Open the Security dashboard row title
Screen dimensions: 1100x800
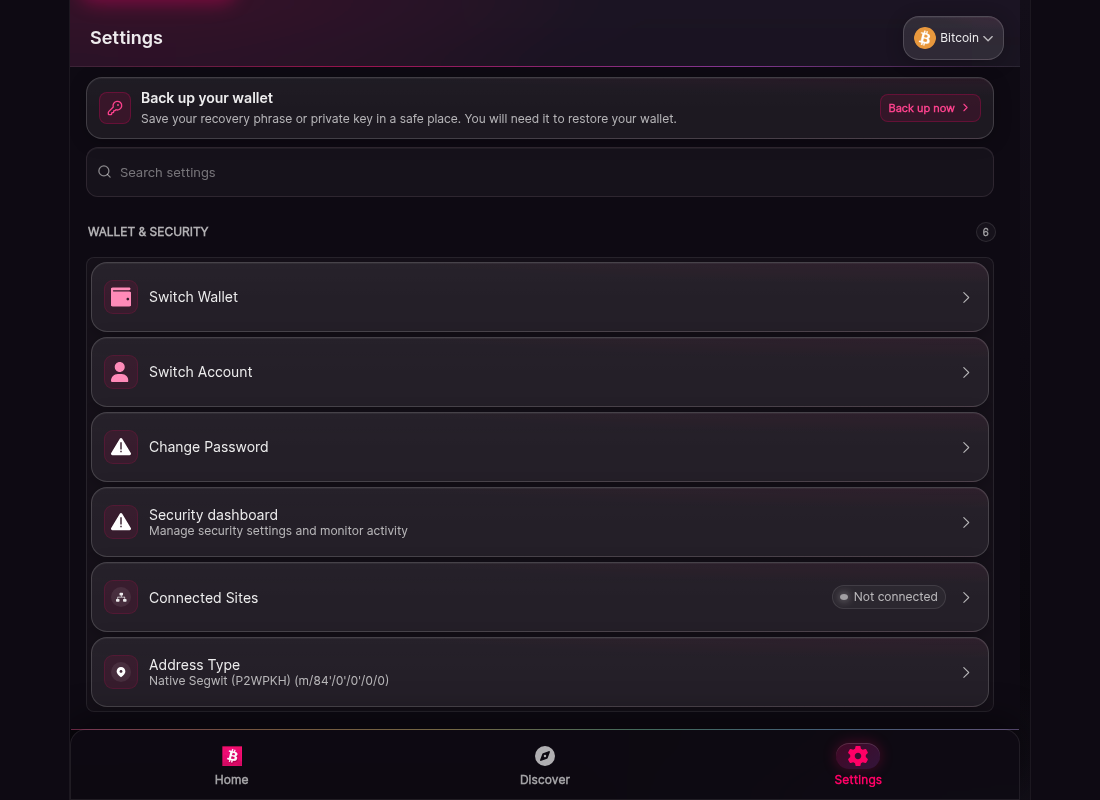[213, 514]
